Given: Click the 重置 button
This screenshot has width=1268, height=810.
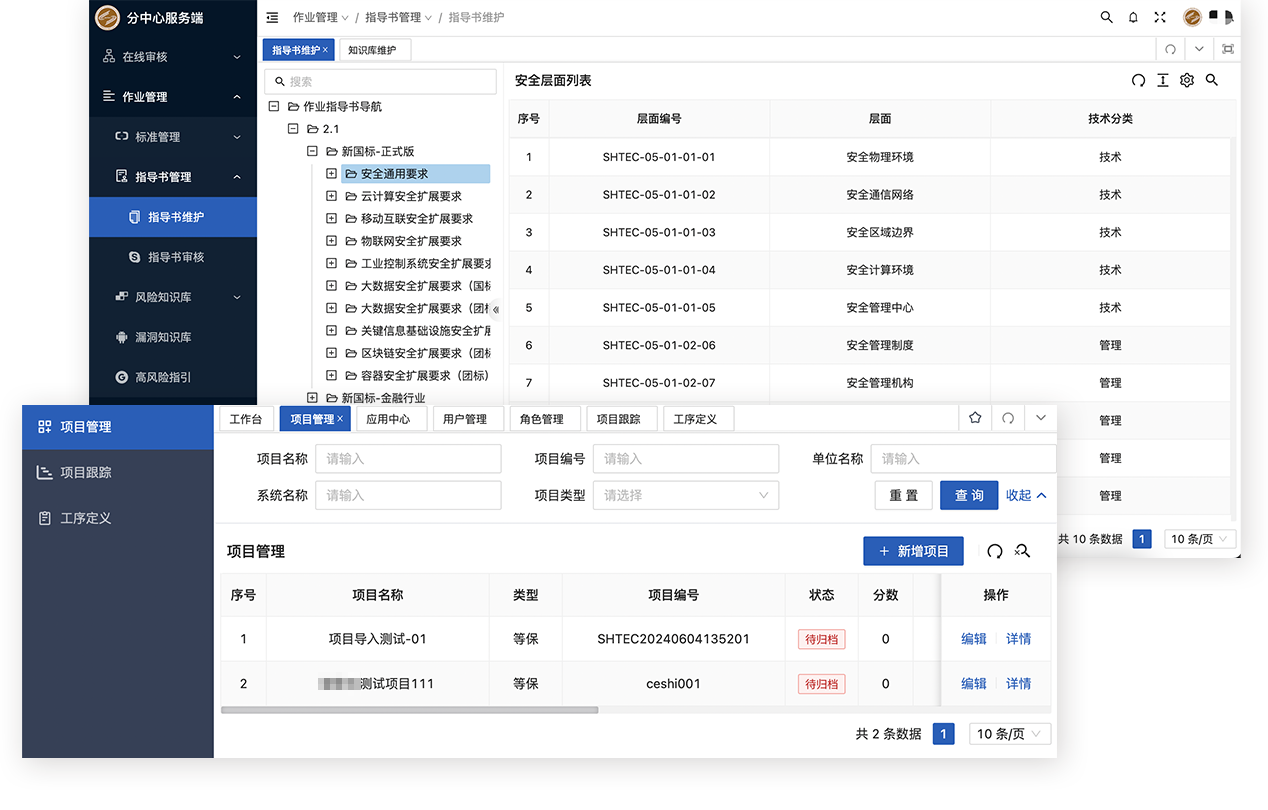Looking at the screenshot, I should click(x=904, y=495).
